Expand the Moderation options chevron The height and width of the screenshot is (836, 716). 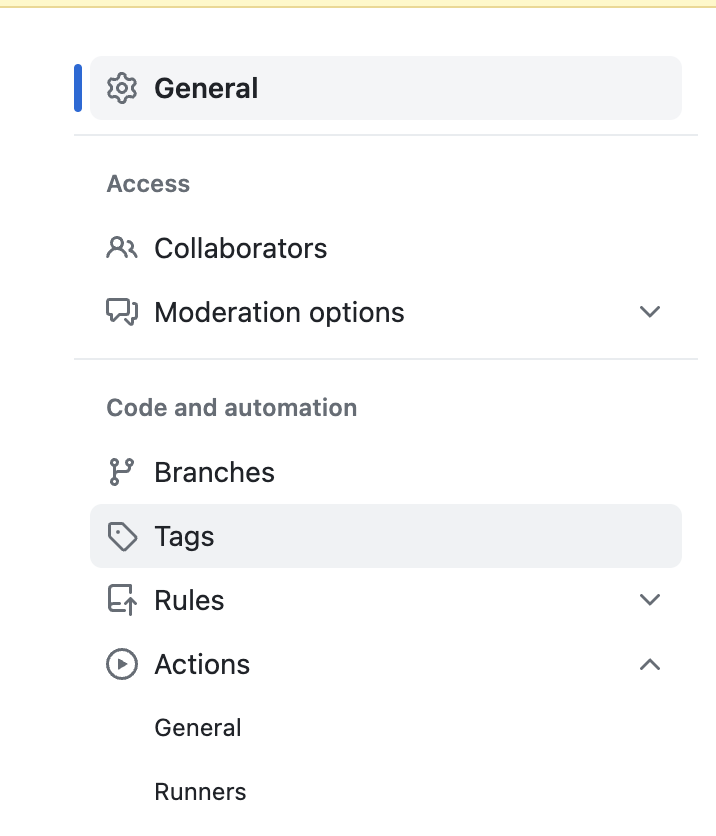point(650,312)
